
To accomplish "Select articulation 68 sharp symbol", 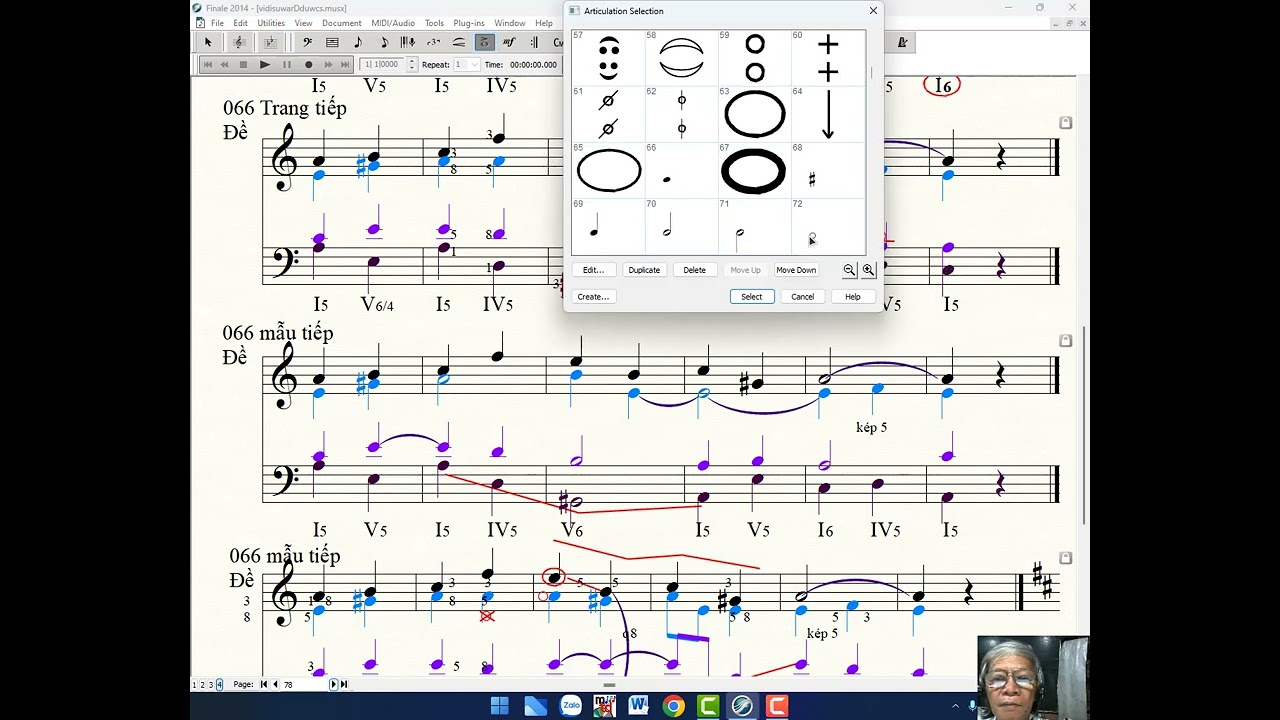I will click(827, 170).
